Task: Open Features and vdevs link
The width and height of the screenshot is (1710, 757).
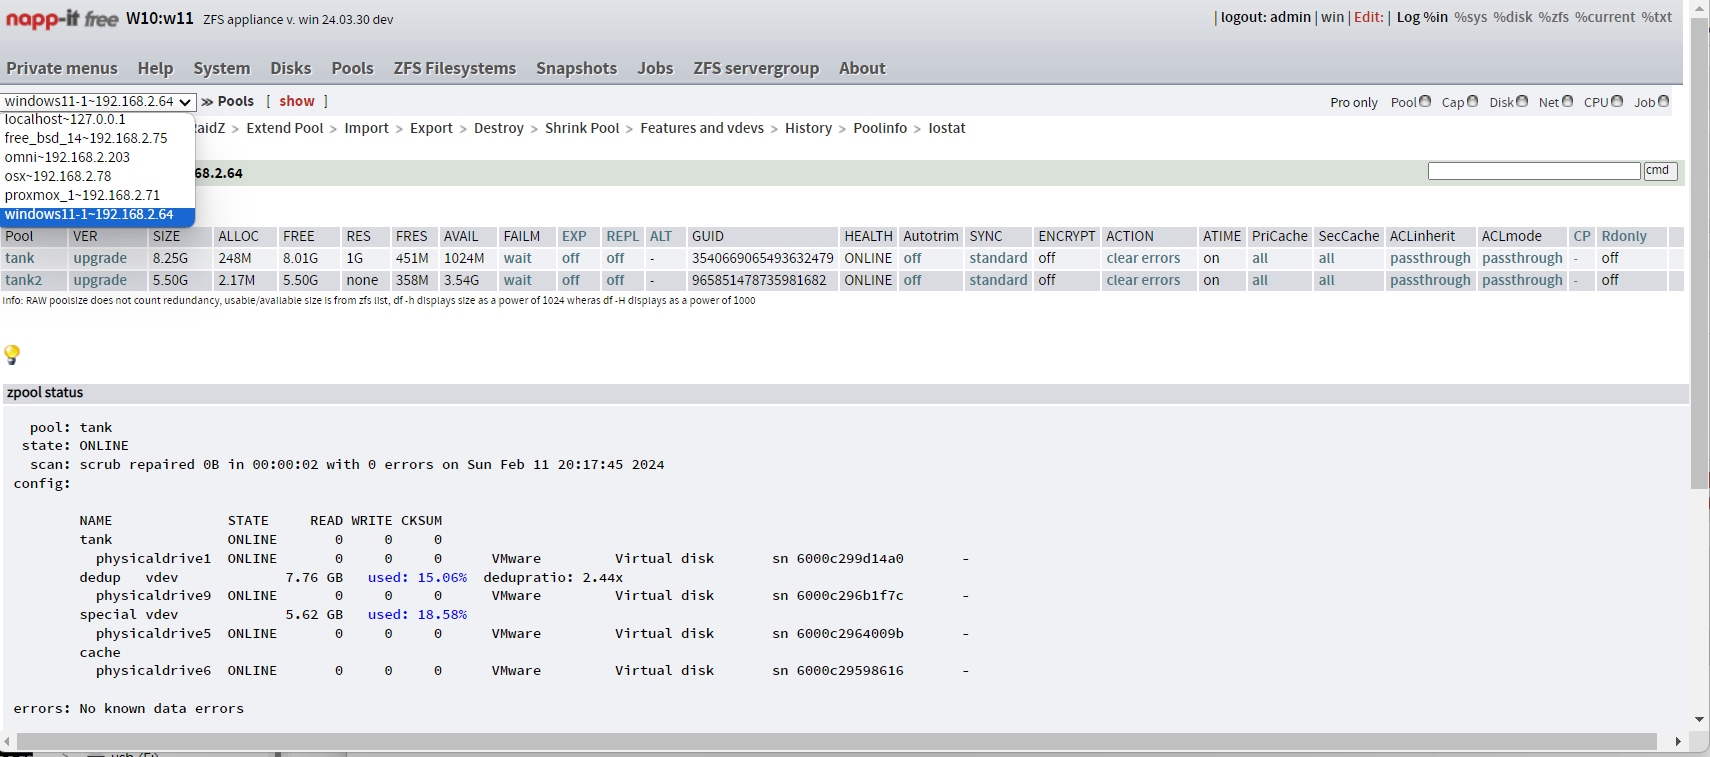Action: (702, 128)
